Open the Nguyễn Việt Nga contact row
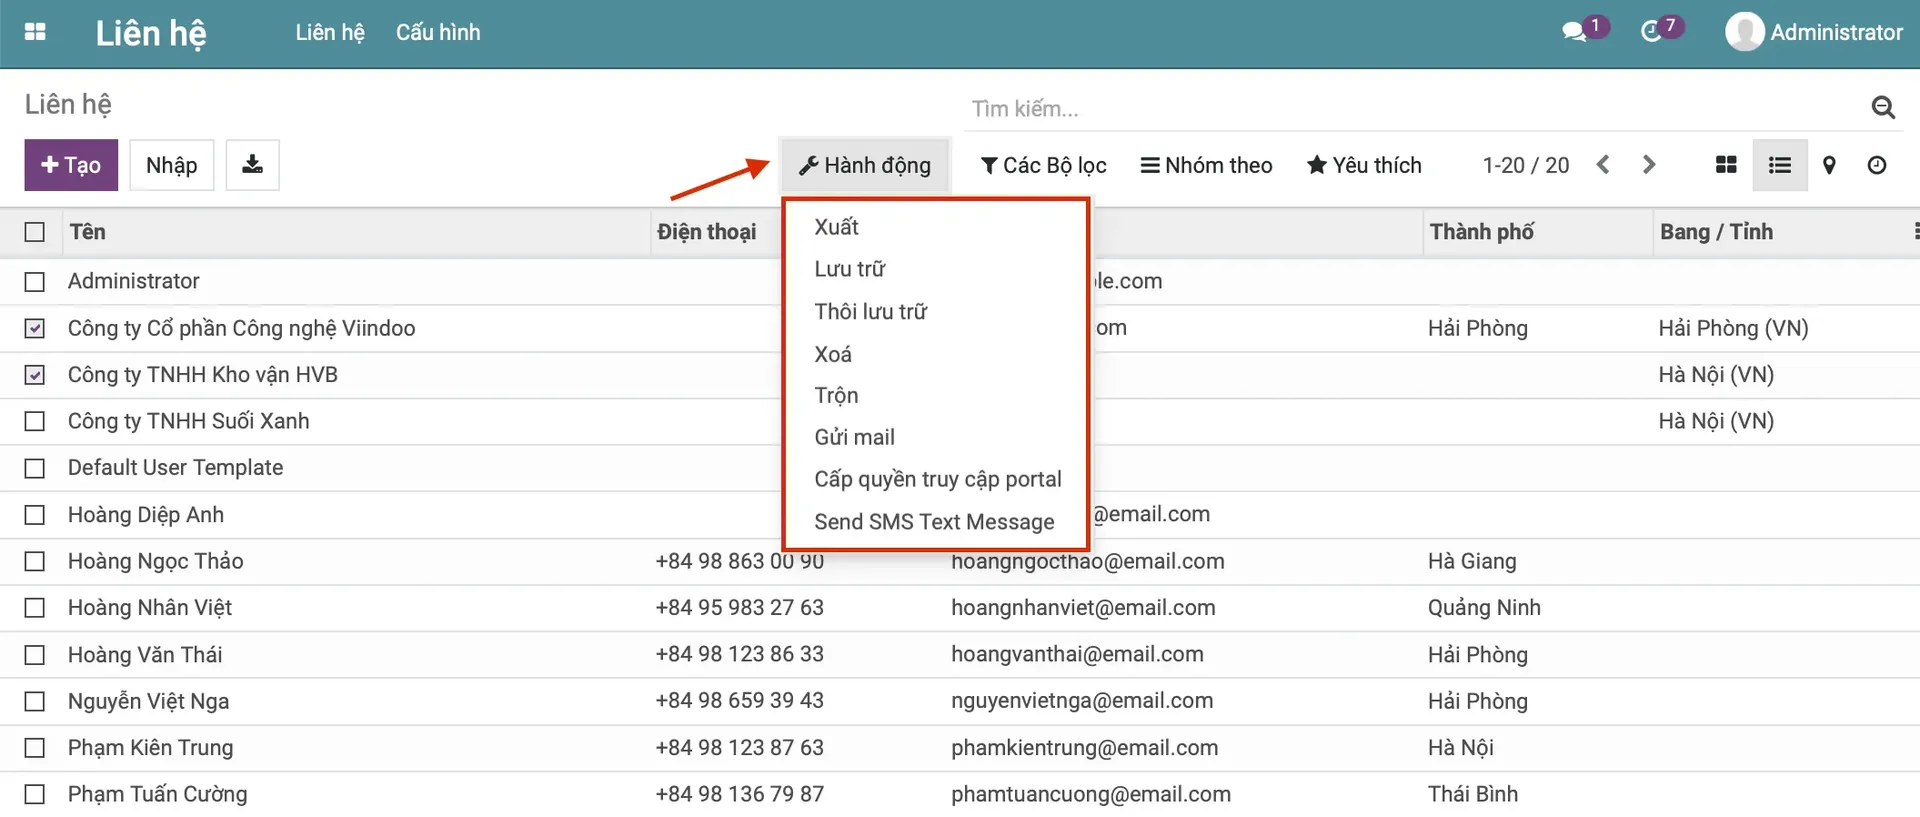Screen dimensions: 1920x817 click(x=960, y=701)
